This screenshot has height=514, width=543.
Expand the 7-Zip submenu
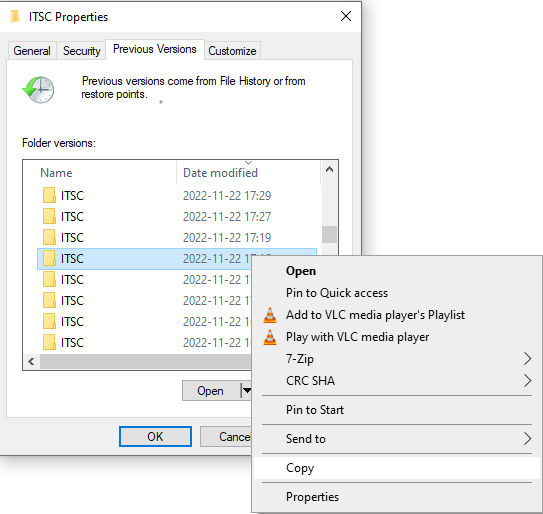[x=527, y=359]
